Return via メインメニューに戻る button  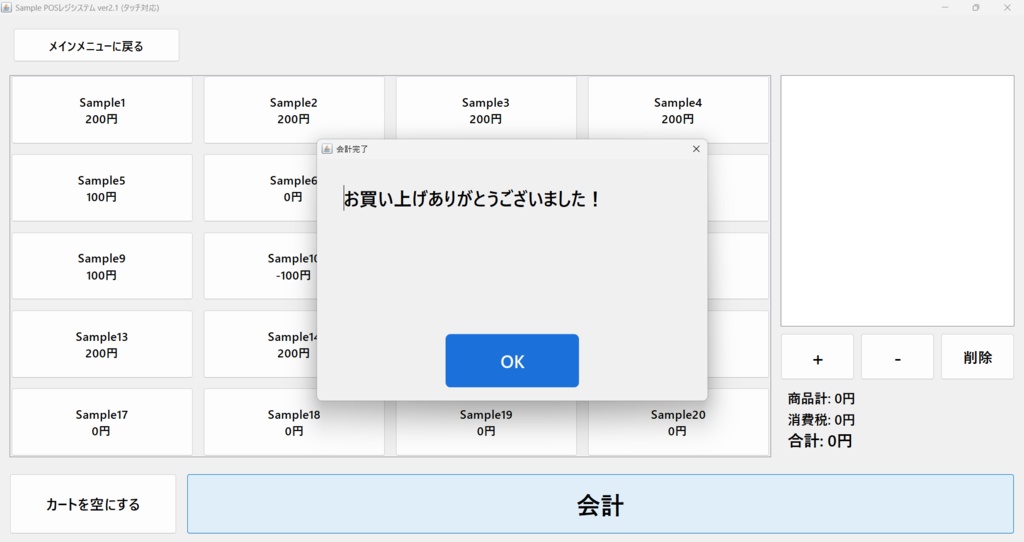96,46
